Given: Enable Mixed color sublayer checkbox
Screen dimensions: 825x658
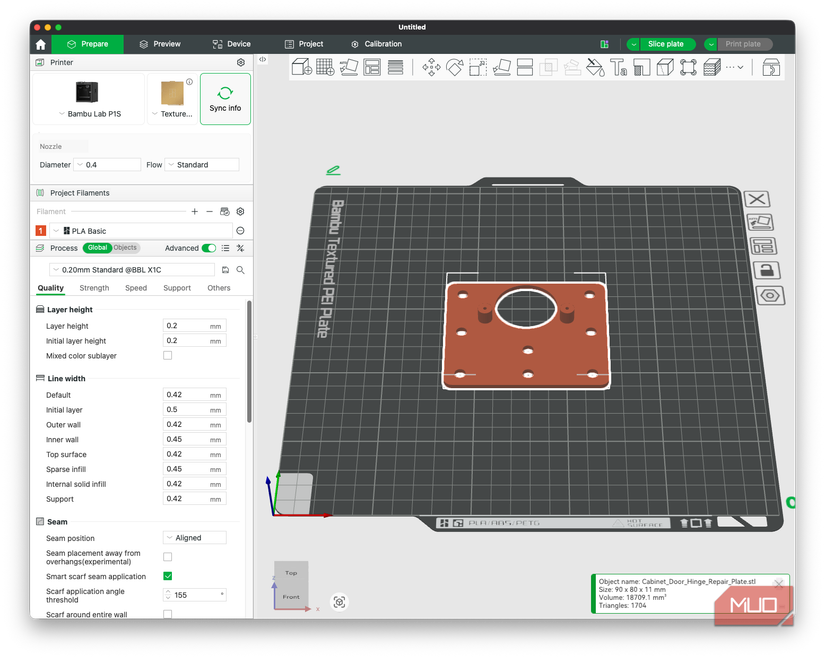Looking at the screenshot, I should click(167, 356).
